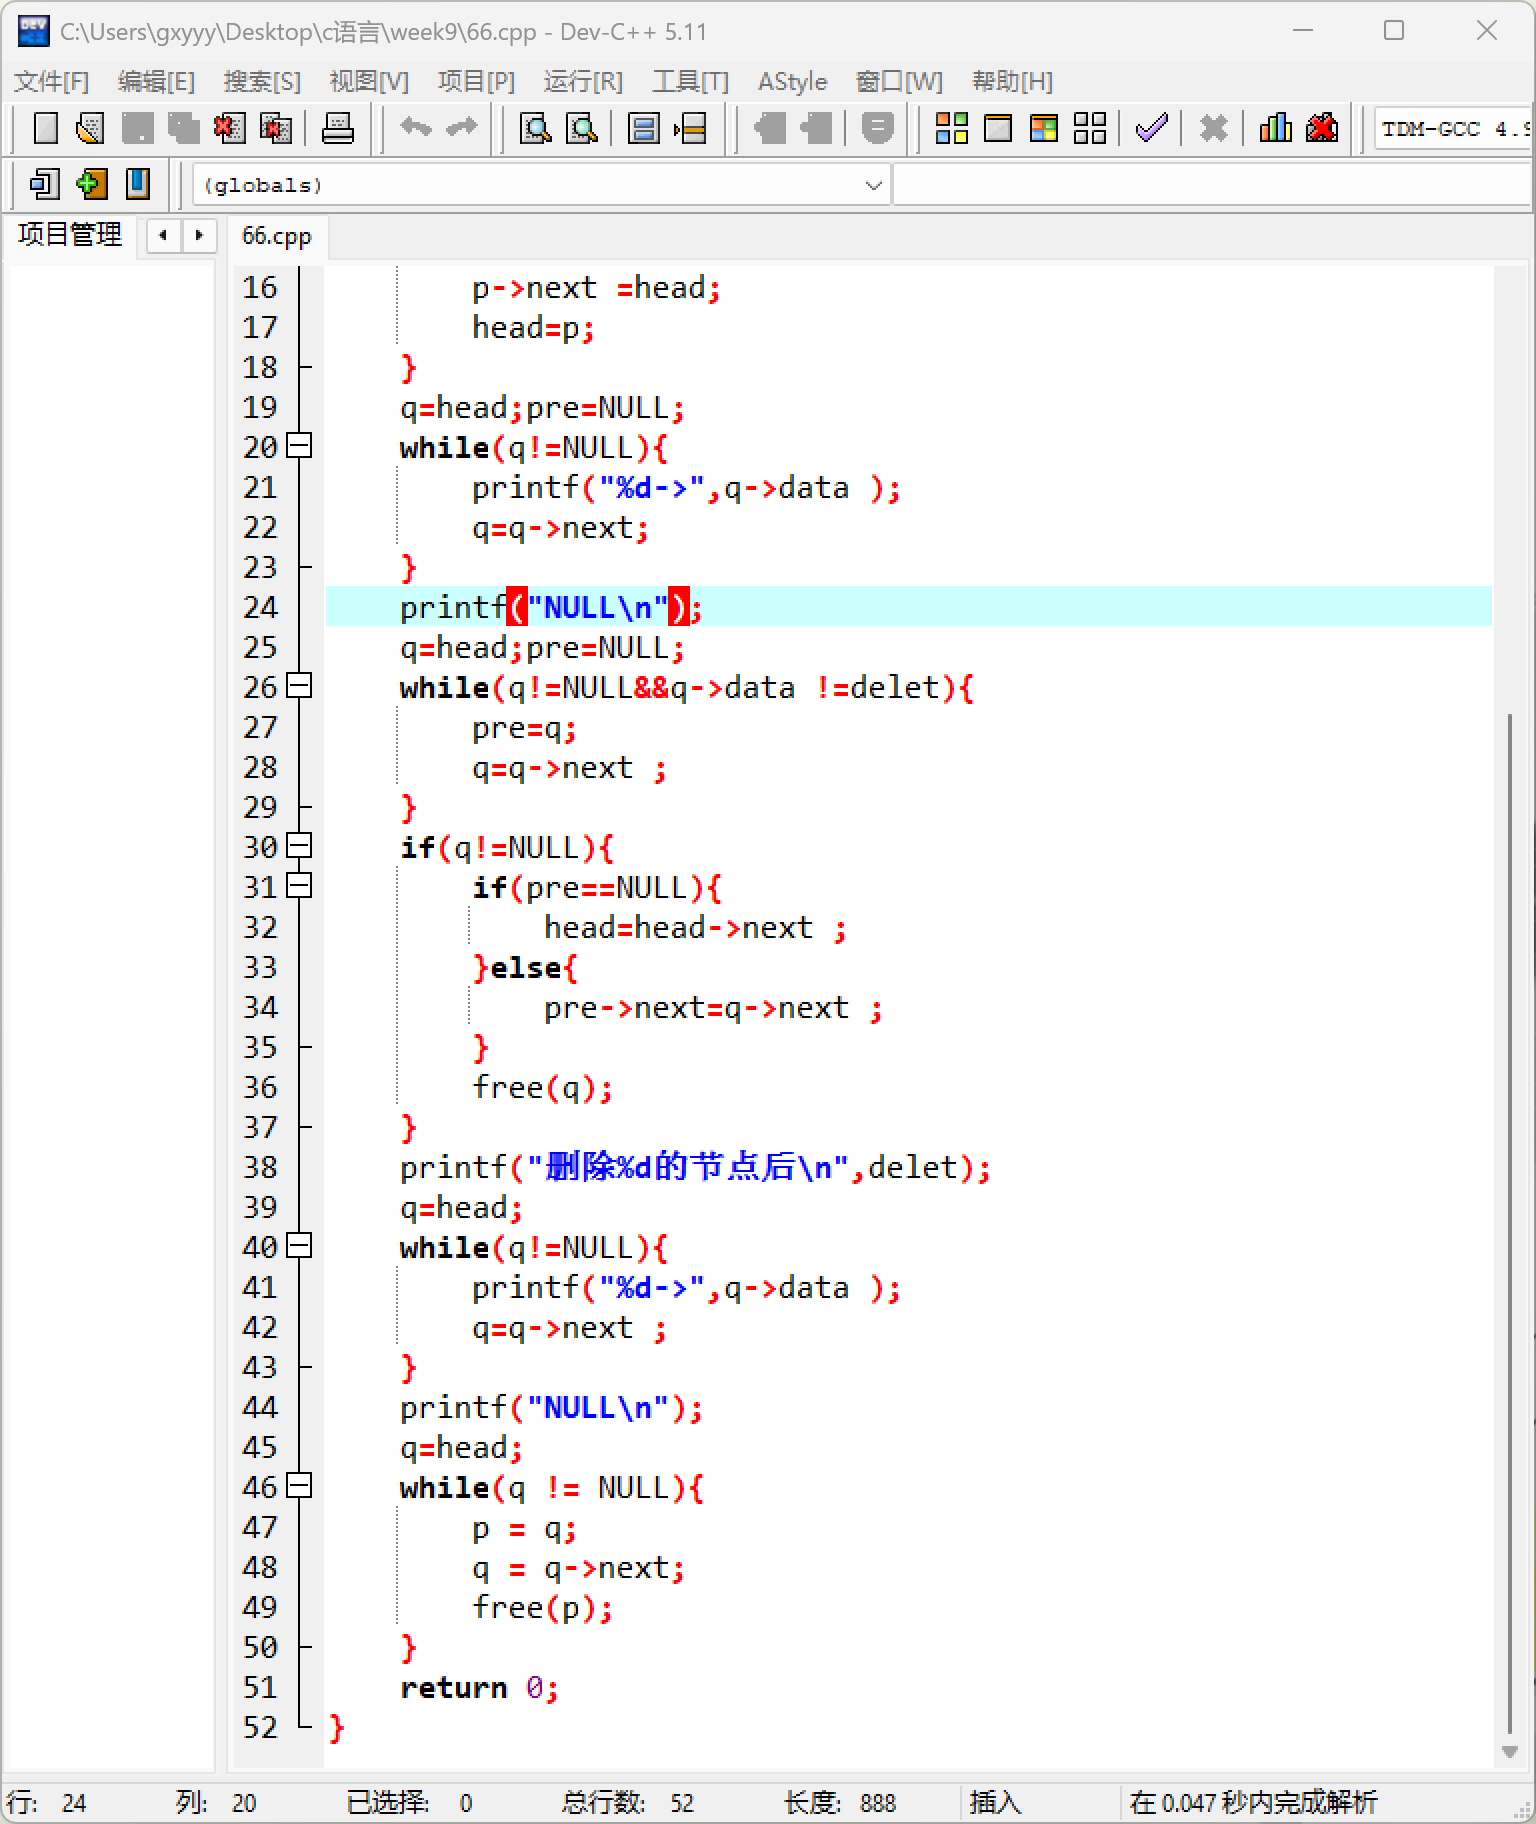This screenshot has height=1824, width=1536.
Task: Collapse the while loop fold at line 26
Action: click(x=299, y=686)
